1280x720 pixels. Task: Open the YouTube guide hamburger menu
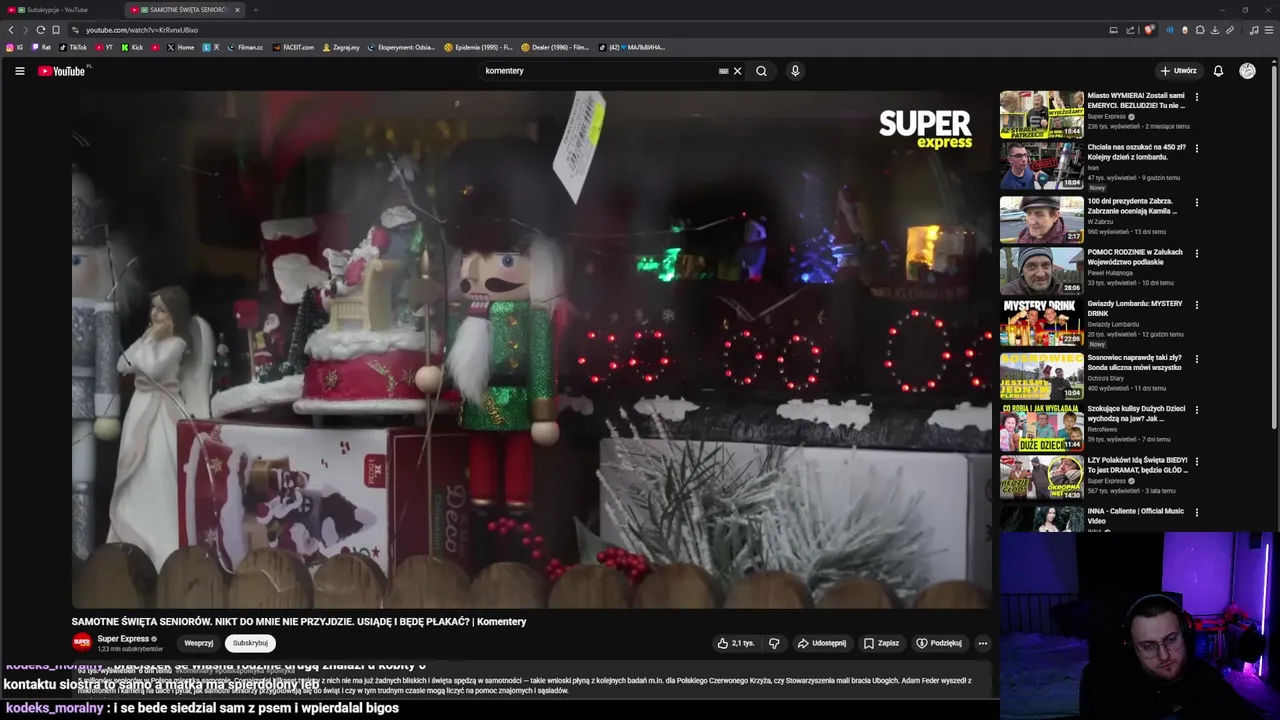(x=19, y=71)
